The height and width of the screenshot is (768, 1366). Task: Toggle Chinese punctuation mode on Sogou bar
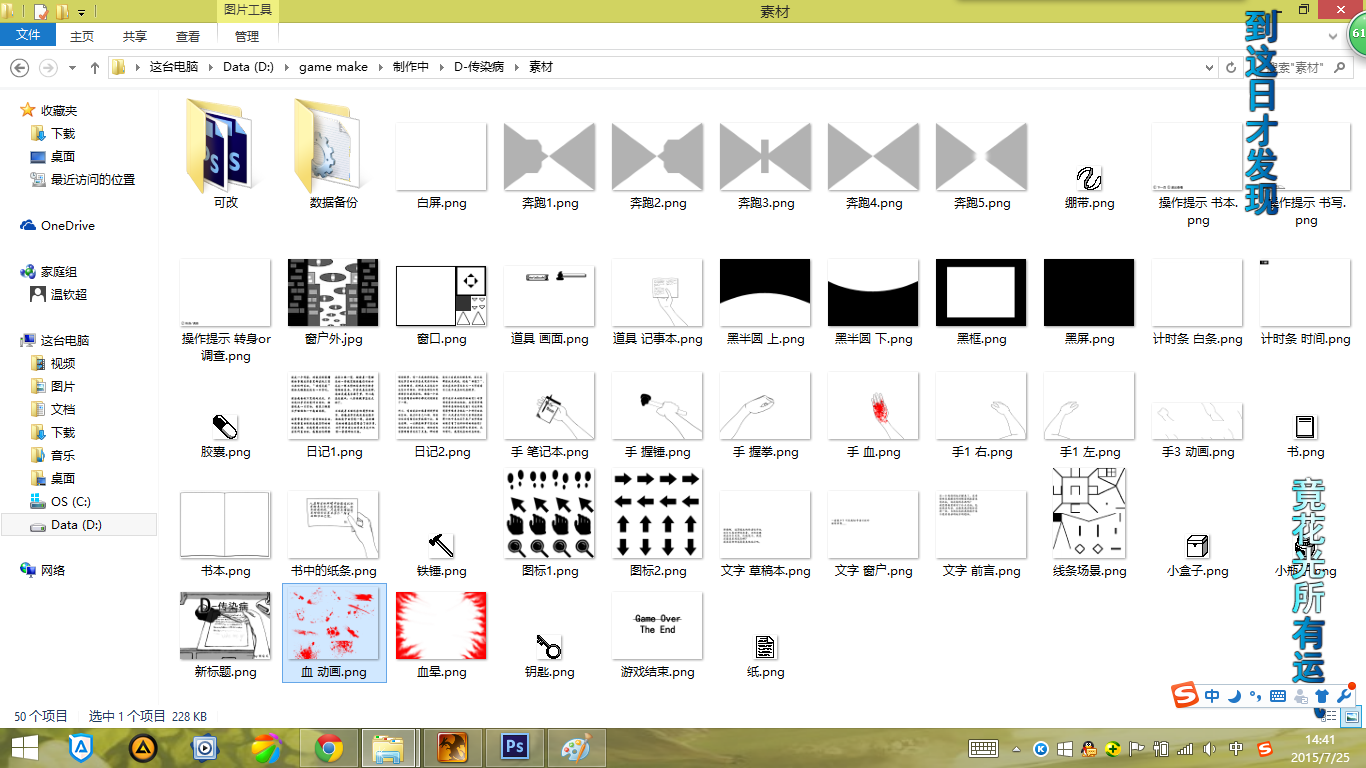click(x=1256, y=696)
